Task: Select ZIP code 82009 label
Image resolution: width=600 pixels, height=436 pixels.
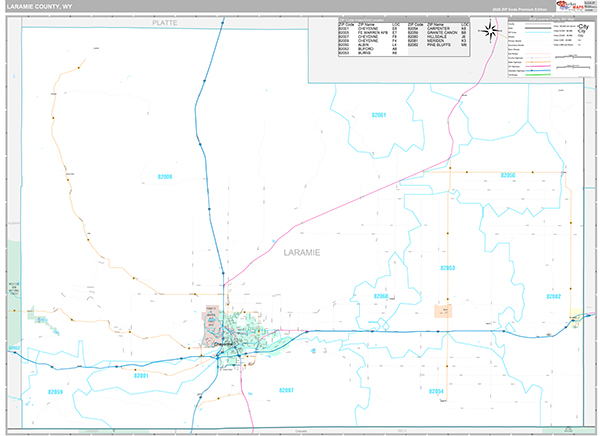Action: (165, 177)
